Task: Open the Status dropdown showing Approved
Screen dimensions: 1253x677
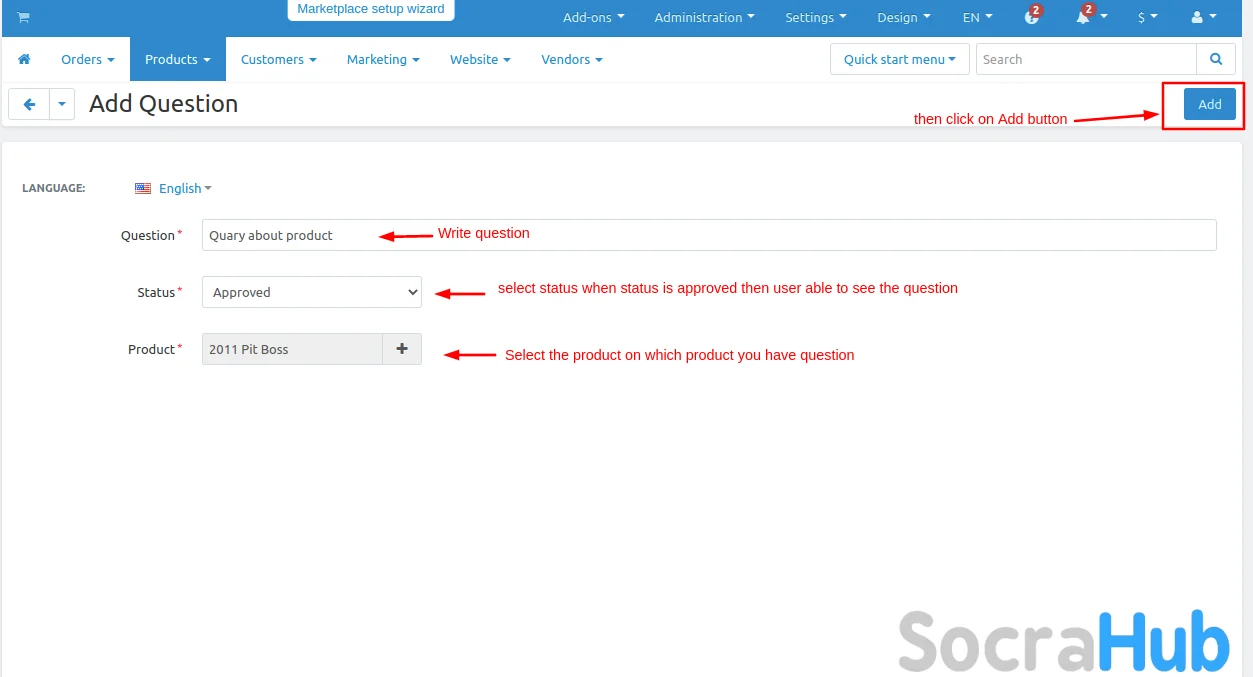Action: point(312,292)
